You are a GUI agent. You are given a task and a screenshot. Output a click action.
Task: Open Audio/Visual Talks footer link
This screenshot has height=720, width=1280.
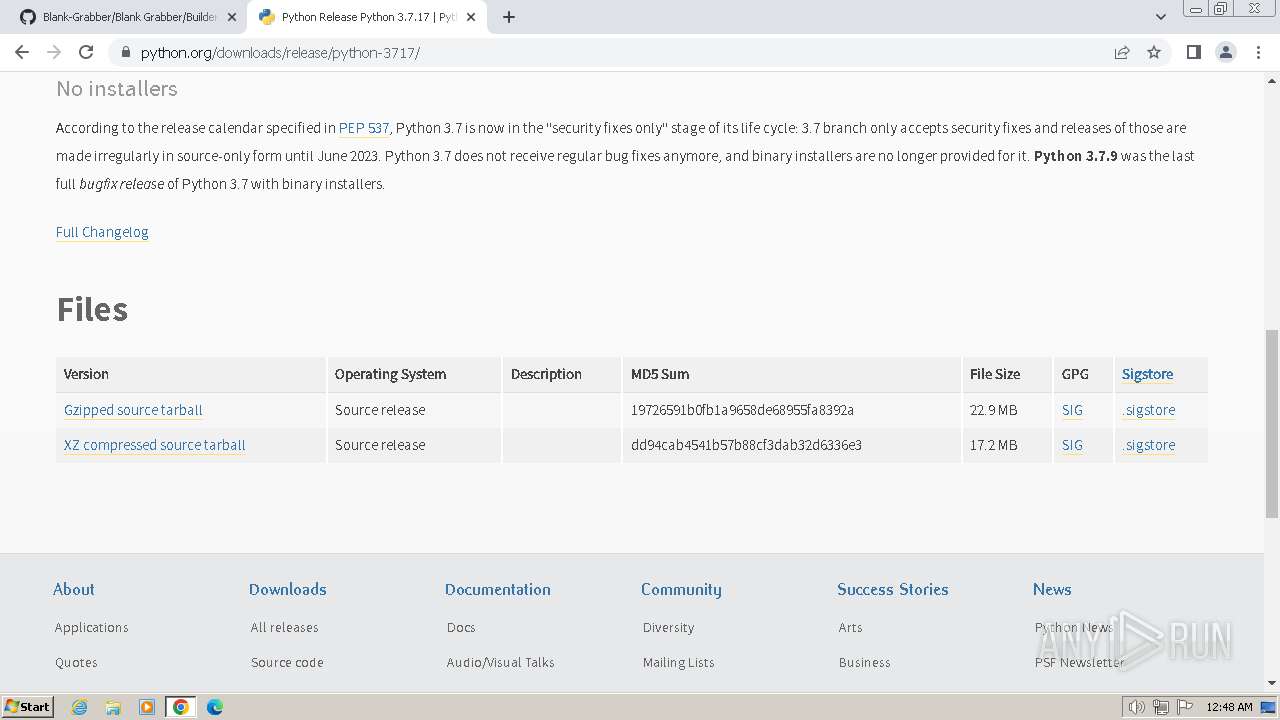pos(500,662)
